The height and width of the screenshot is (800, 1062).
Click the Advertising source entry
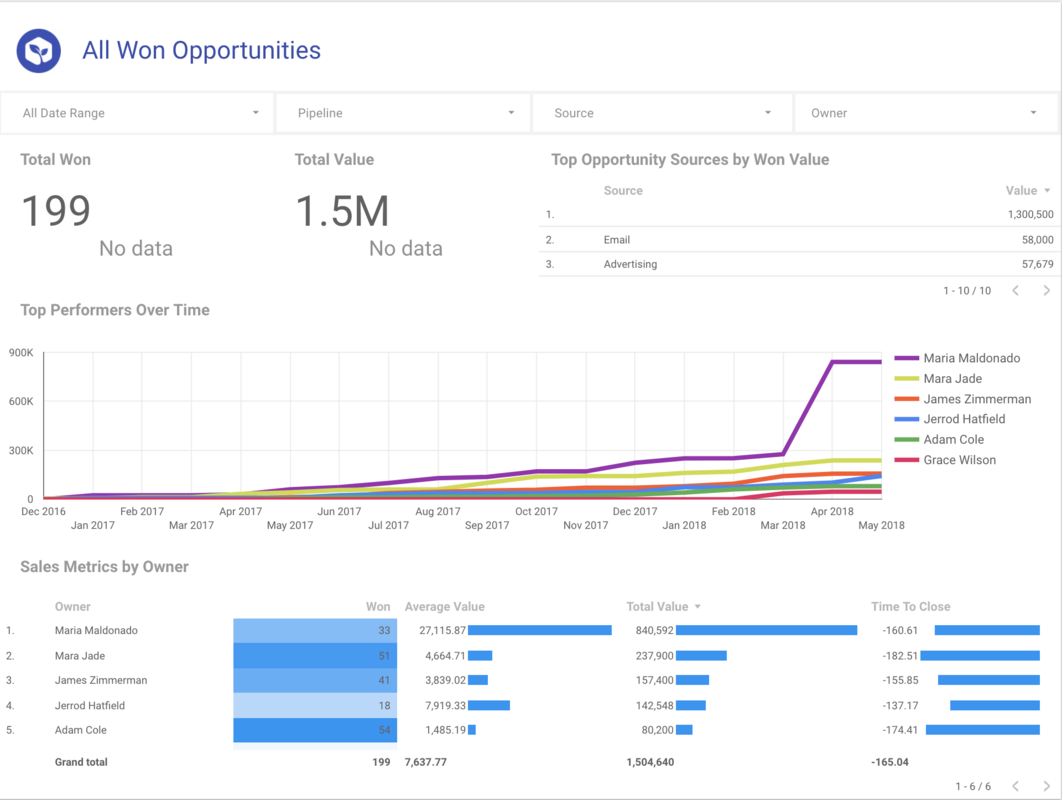pos(628,264)
